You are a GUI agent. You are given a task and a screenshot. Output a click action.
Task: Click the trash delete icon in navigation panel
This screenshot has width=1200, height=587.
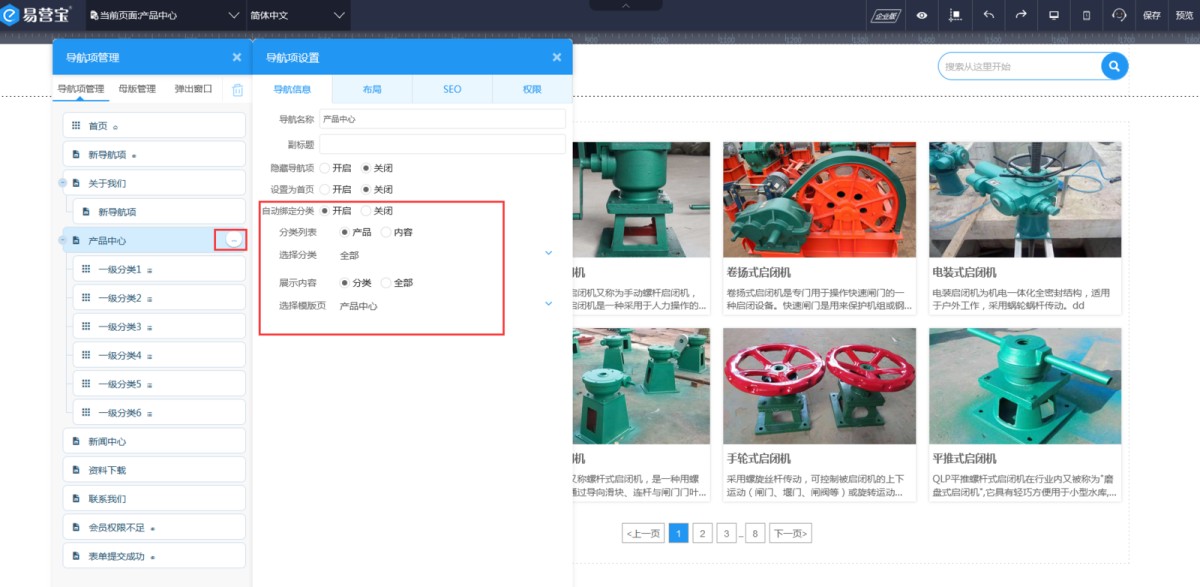tap(237, 90)
